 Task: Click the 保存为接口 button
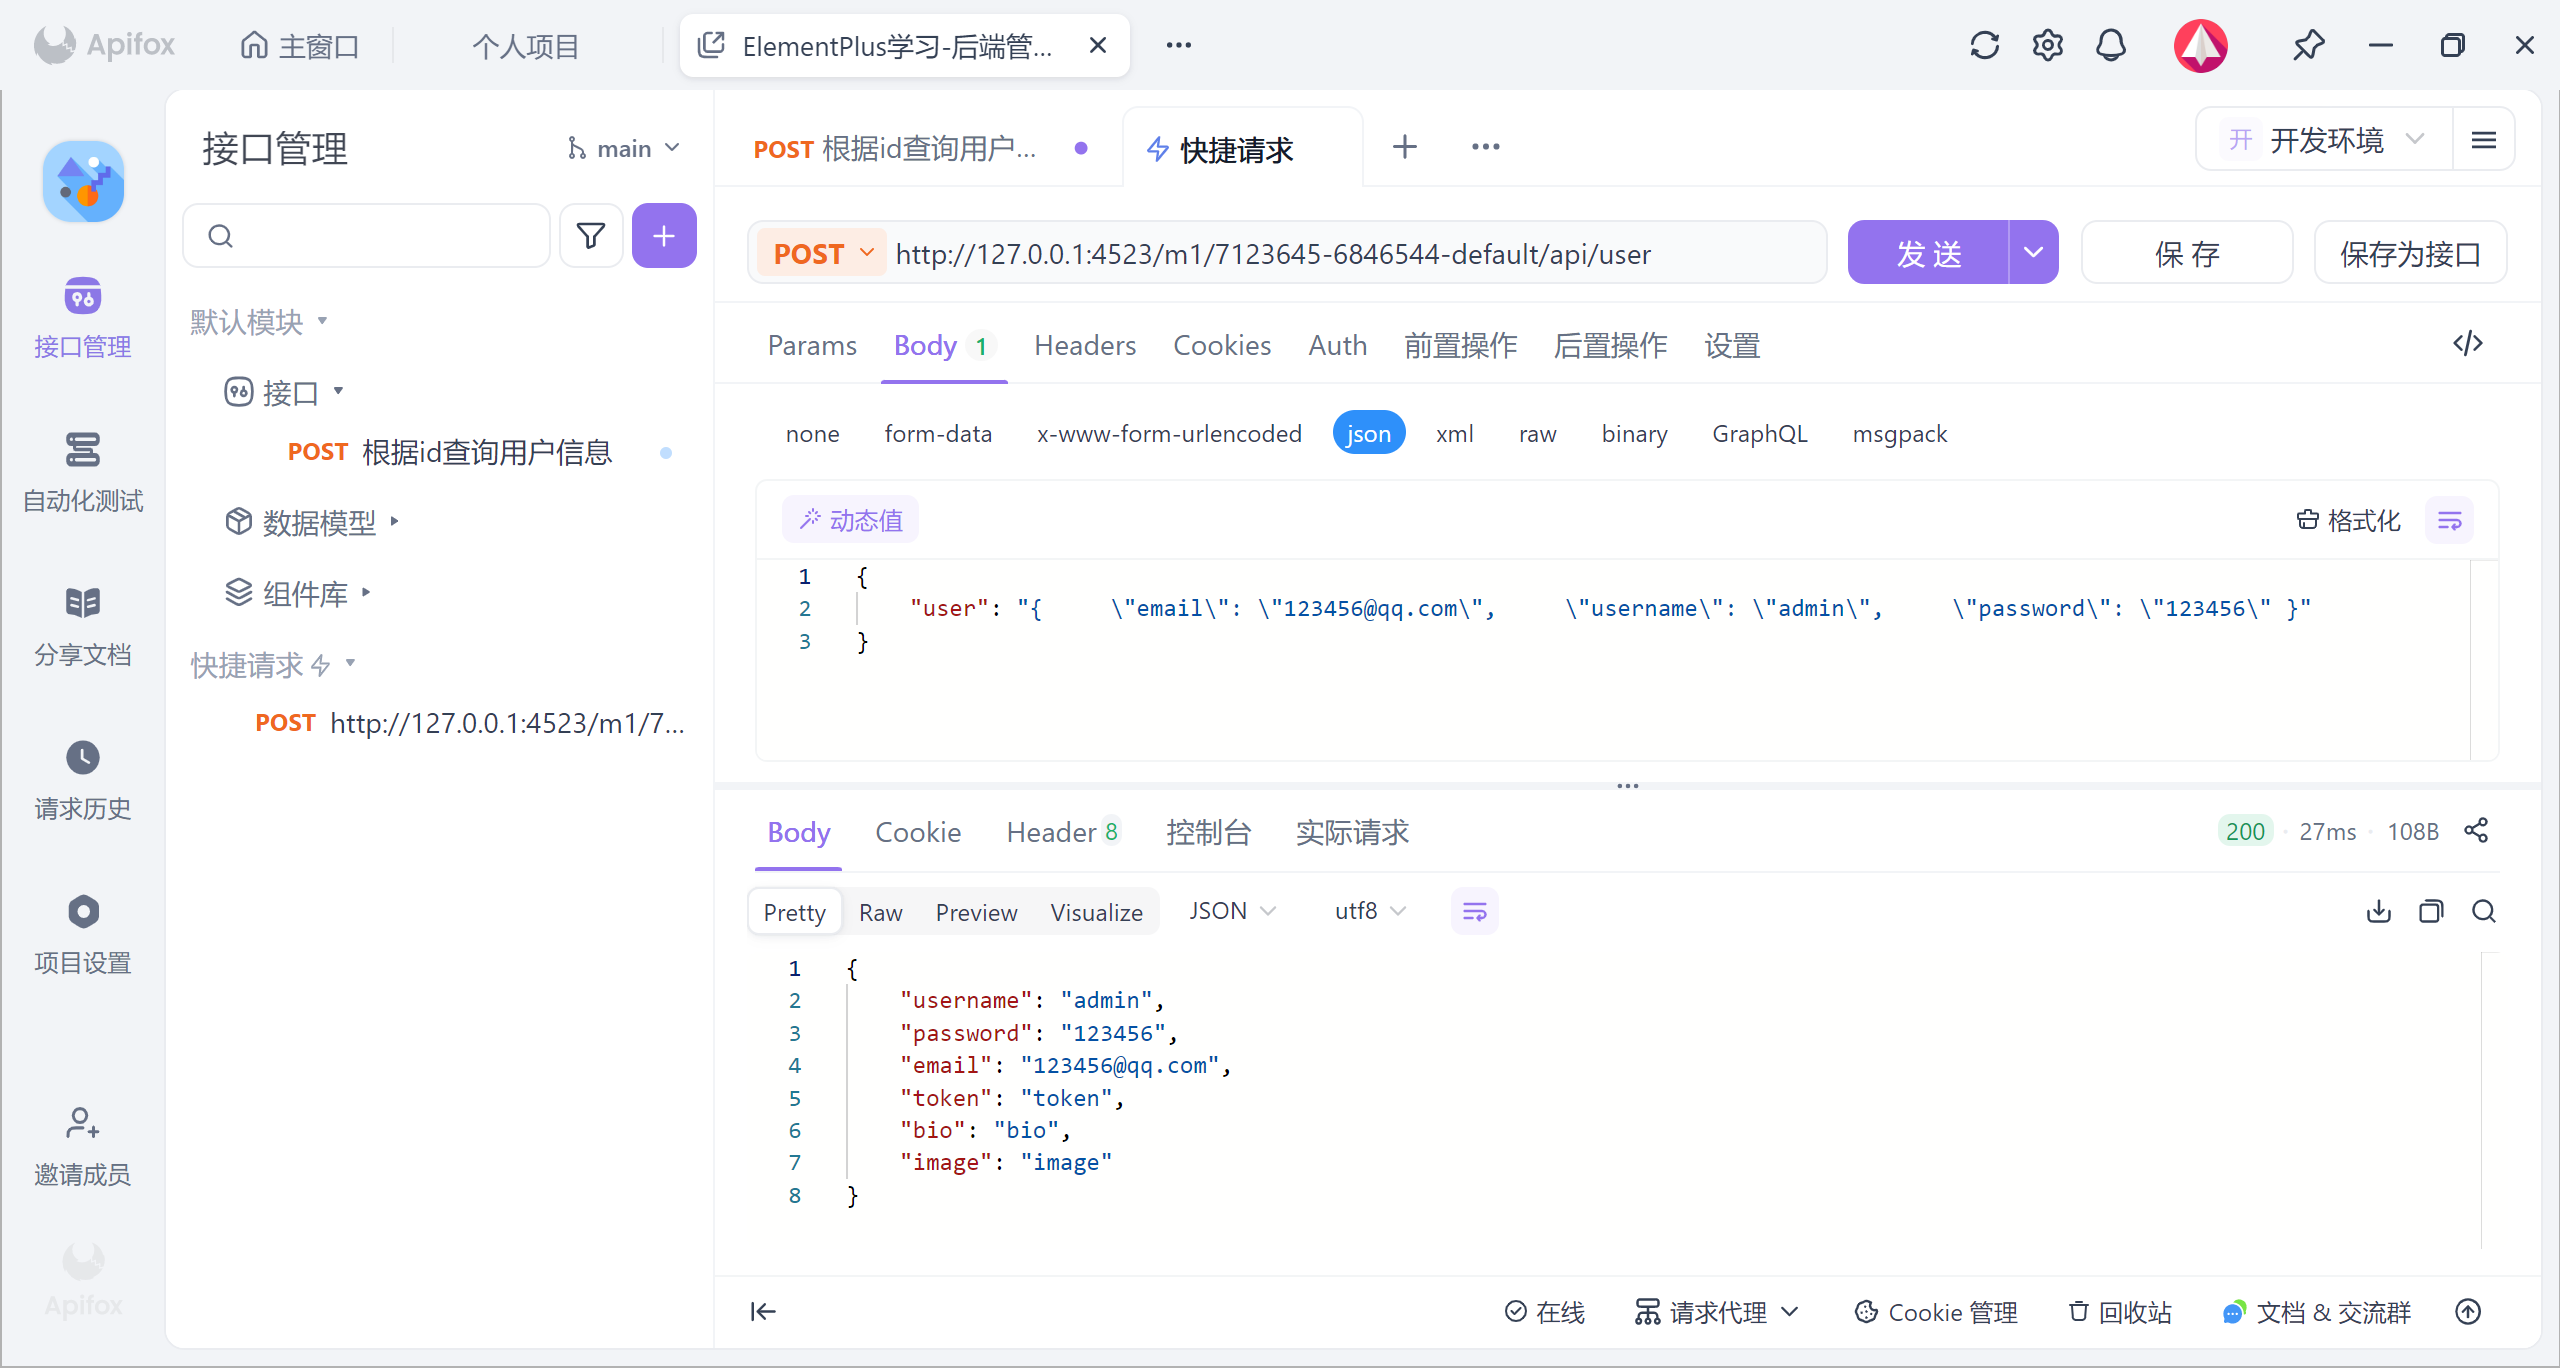2409,254
